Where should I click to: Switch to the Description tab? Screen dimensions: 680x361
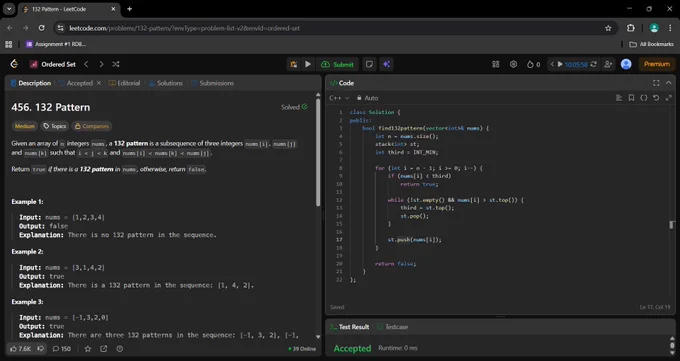[31, 83]
